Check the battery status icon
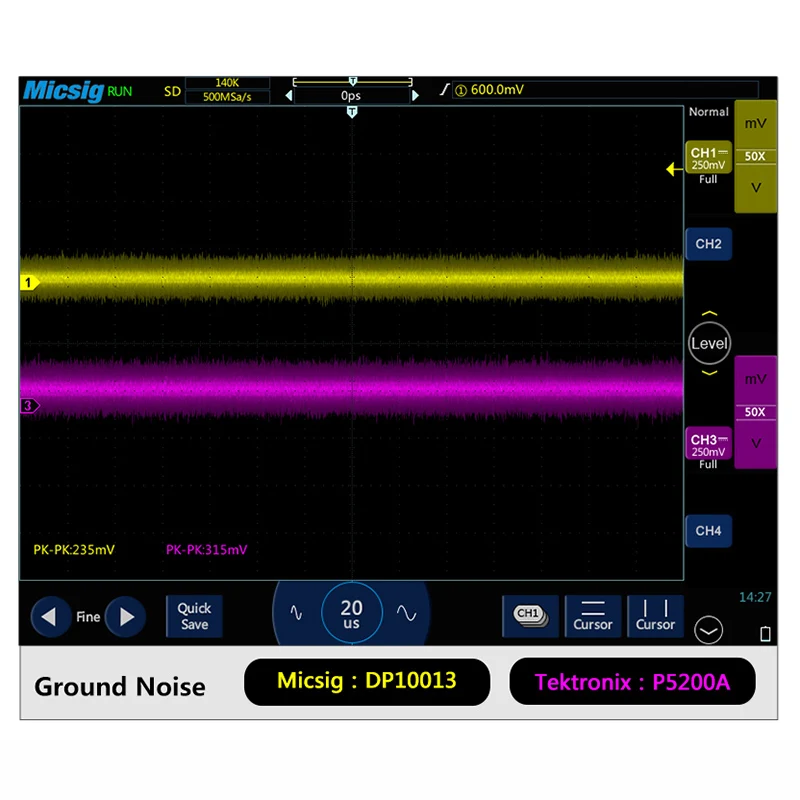800x800 pixels. pos(765,633)
